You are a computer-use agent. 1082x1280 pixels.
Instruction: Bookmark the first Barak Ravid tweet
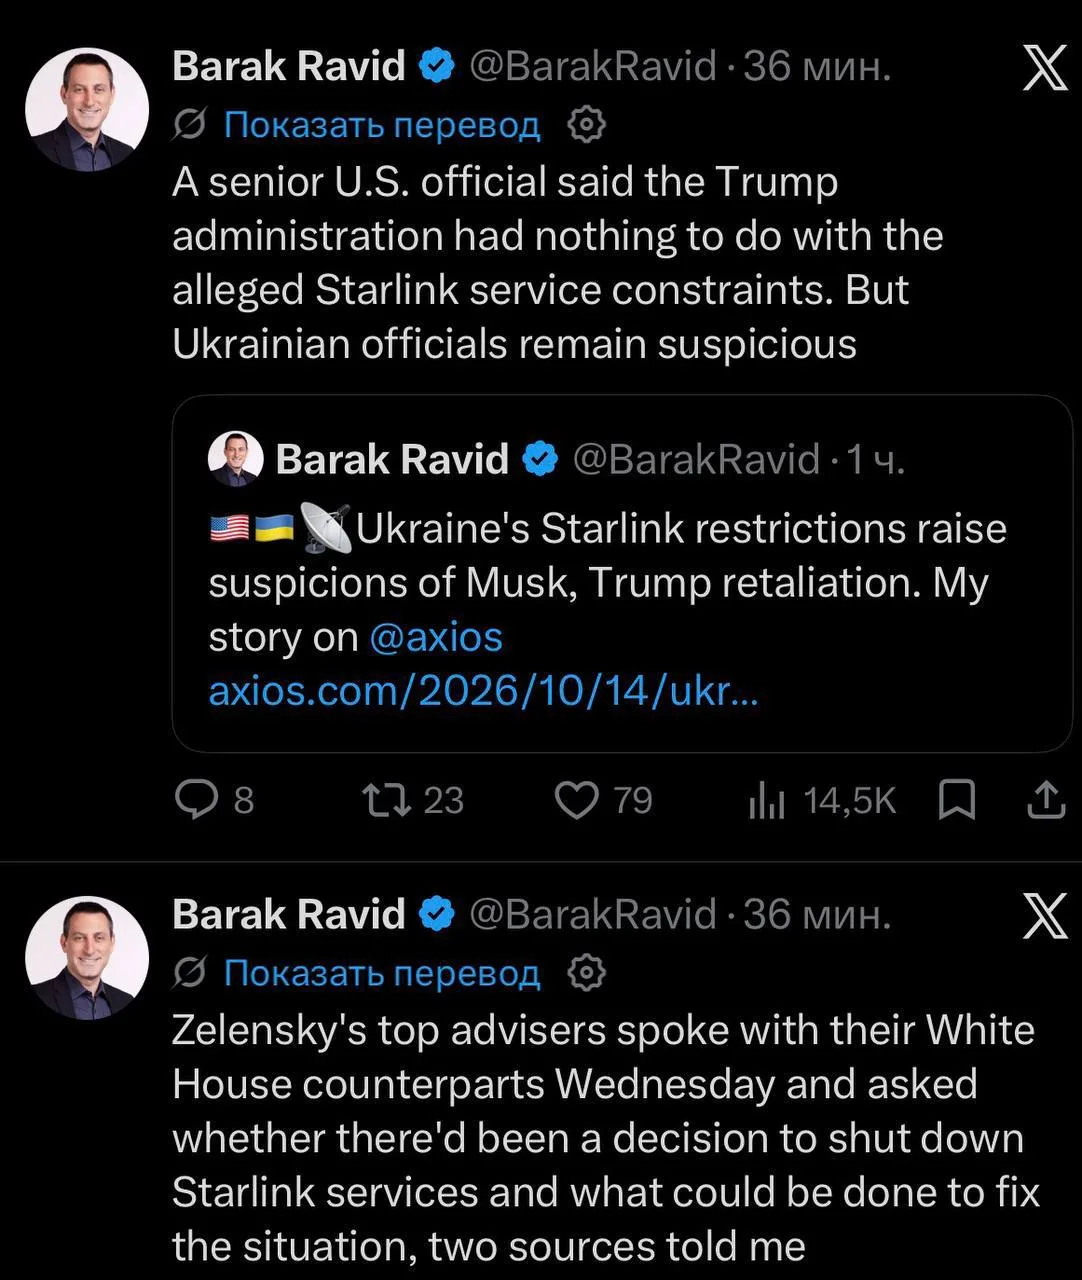[x=957, y=800]
